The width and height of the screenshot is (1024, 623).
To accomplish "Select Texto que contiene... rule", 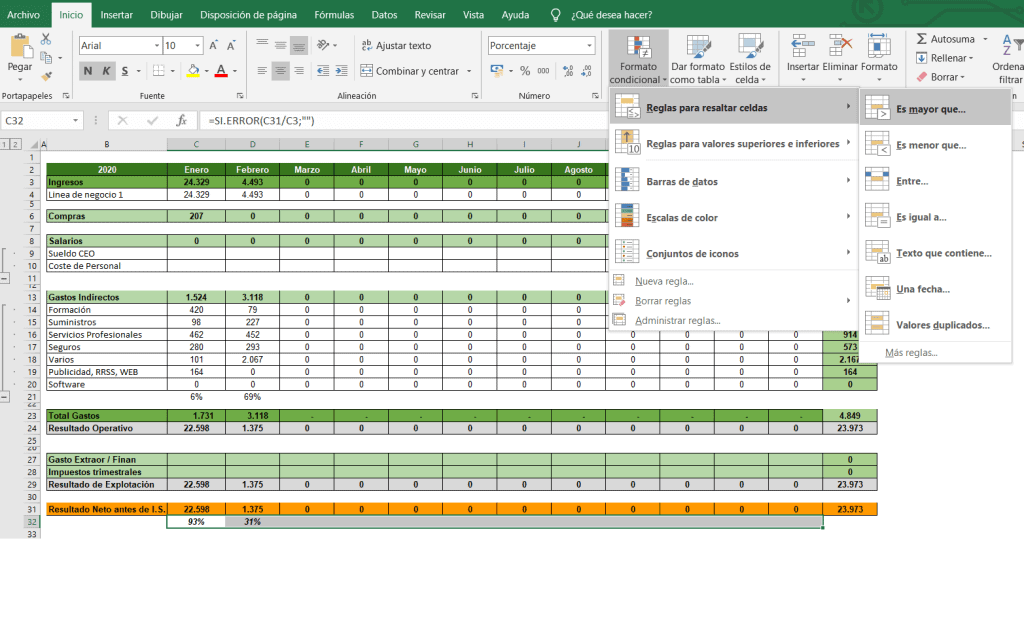I will click(936, 253).
